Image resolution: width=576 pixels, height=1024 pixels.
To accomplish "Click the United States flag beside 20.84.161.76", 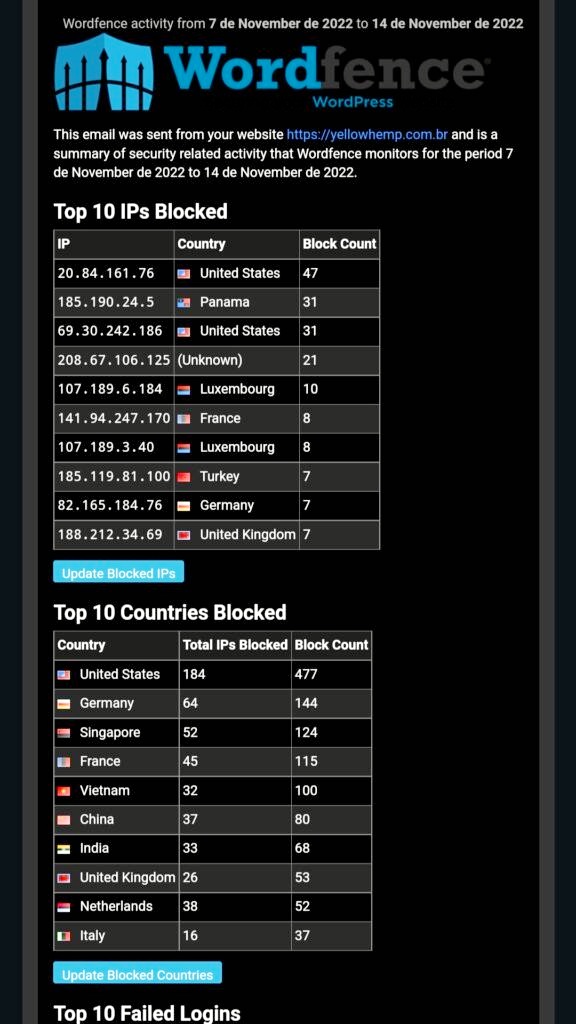I will (184, 274).
